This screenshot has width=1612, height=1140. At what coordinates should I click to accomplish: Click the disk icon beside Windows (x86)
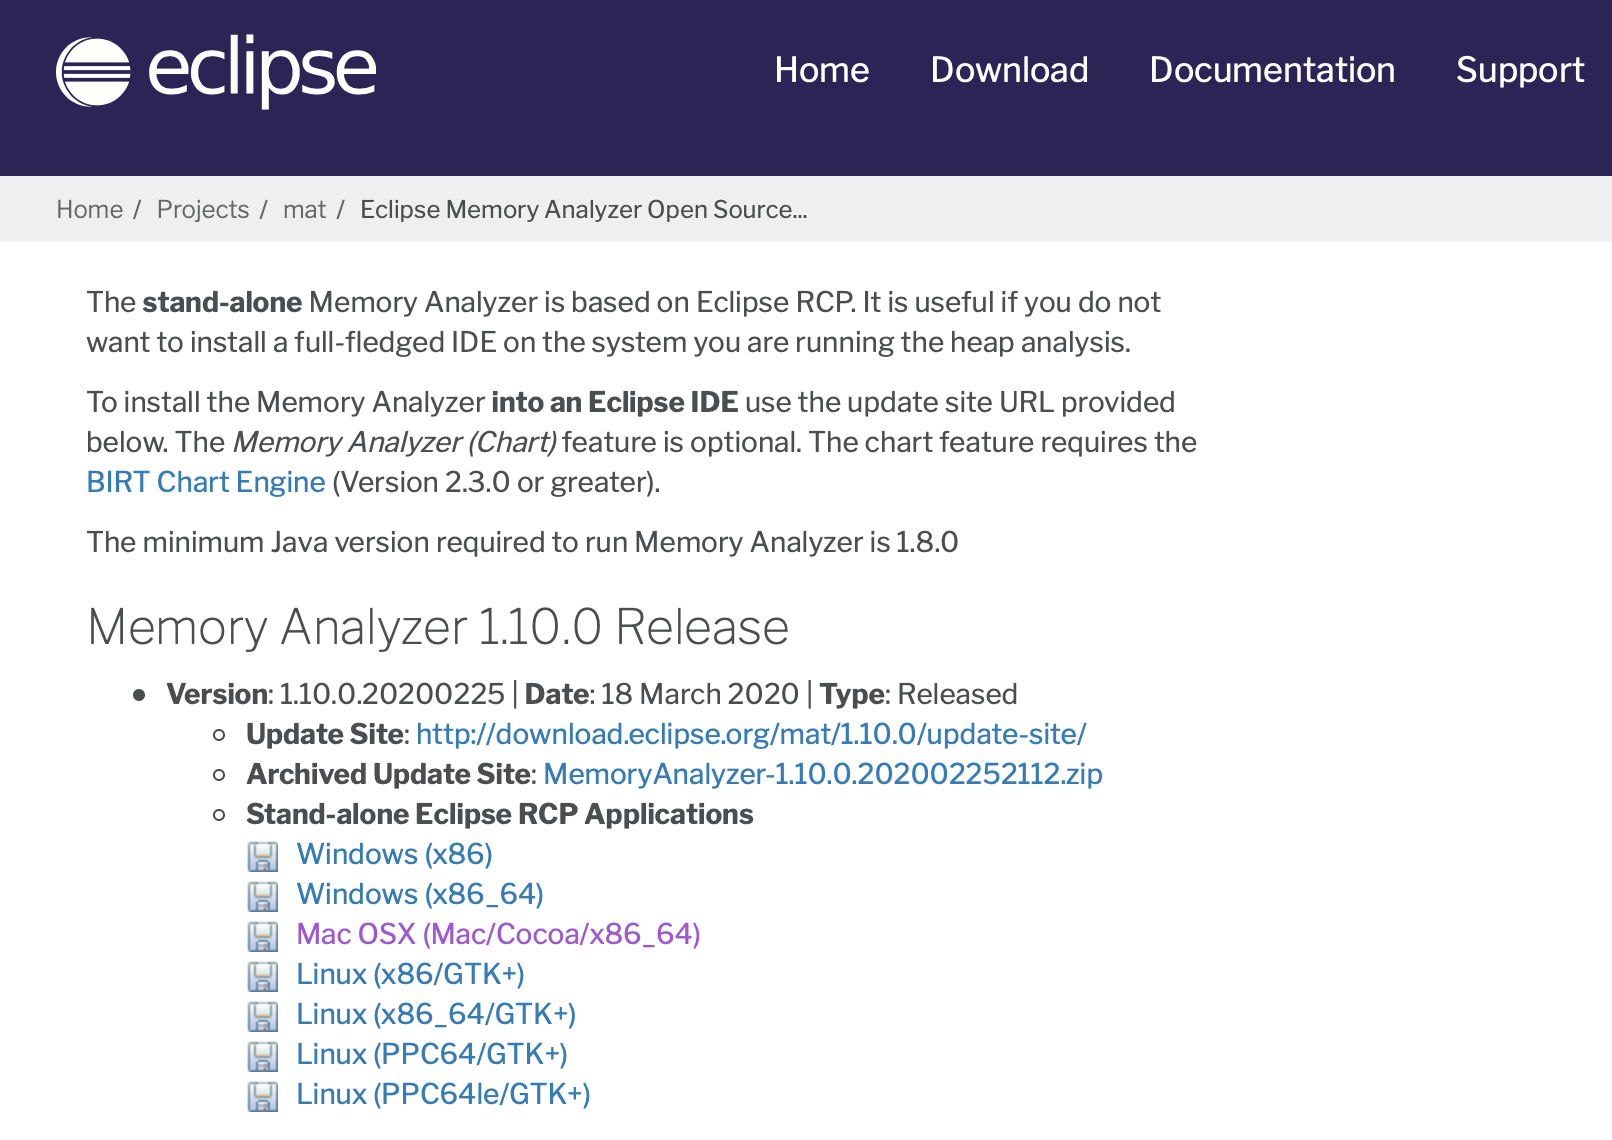(263, 856)
